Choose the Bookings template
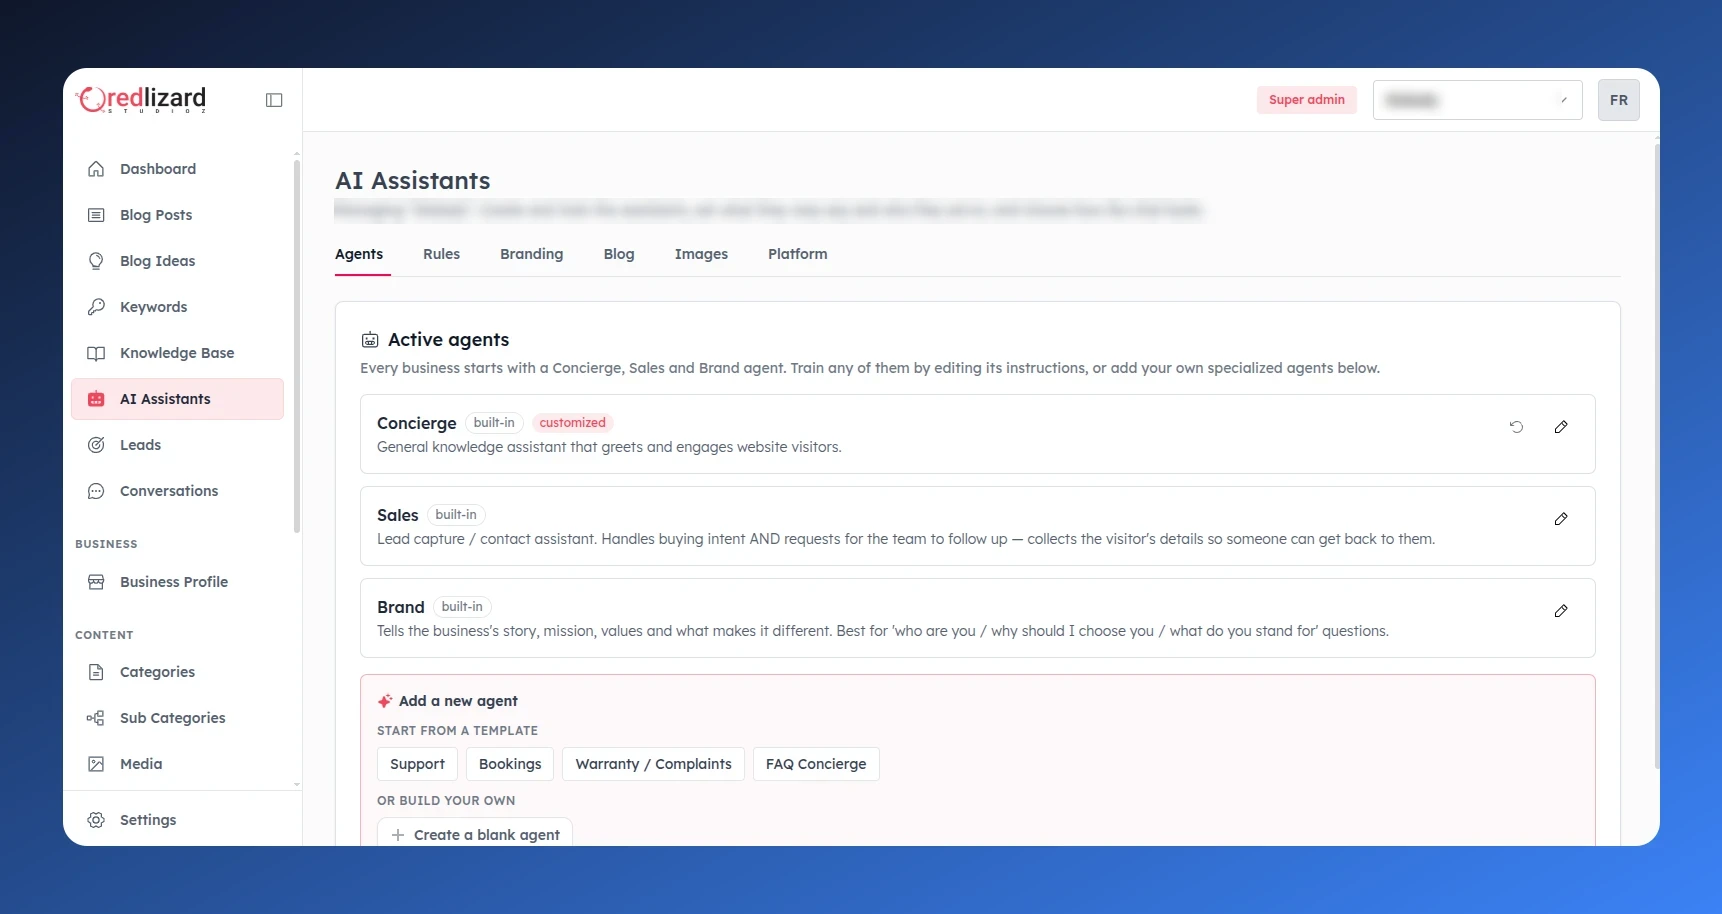Screen dimensions: 1722x914 (x=510, y=764)
